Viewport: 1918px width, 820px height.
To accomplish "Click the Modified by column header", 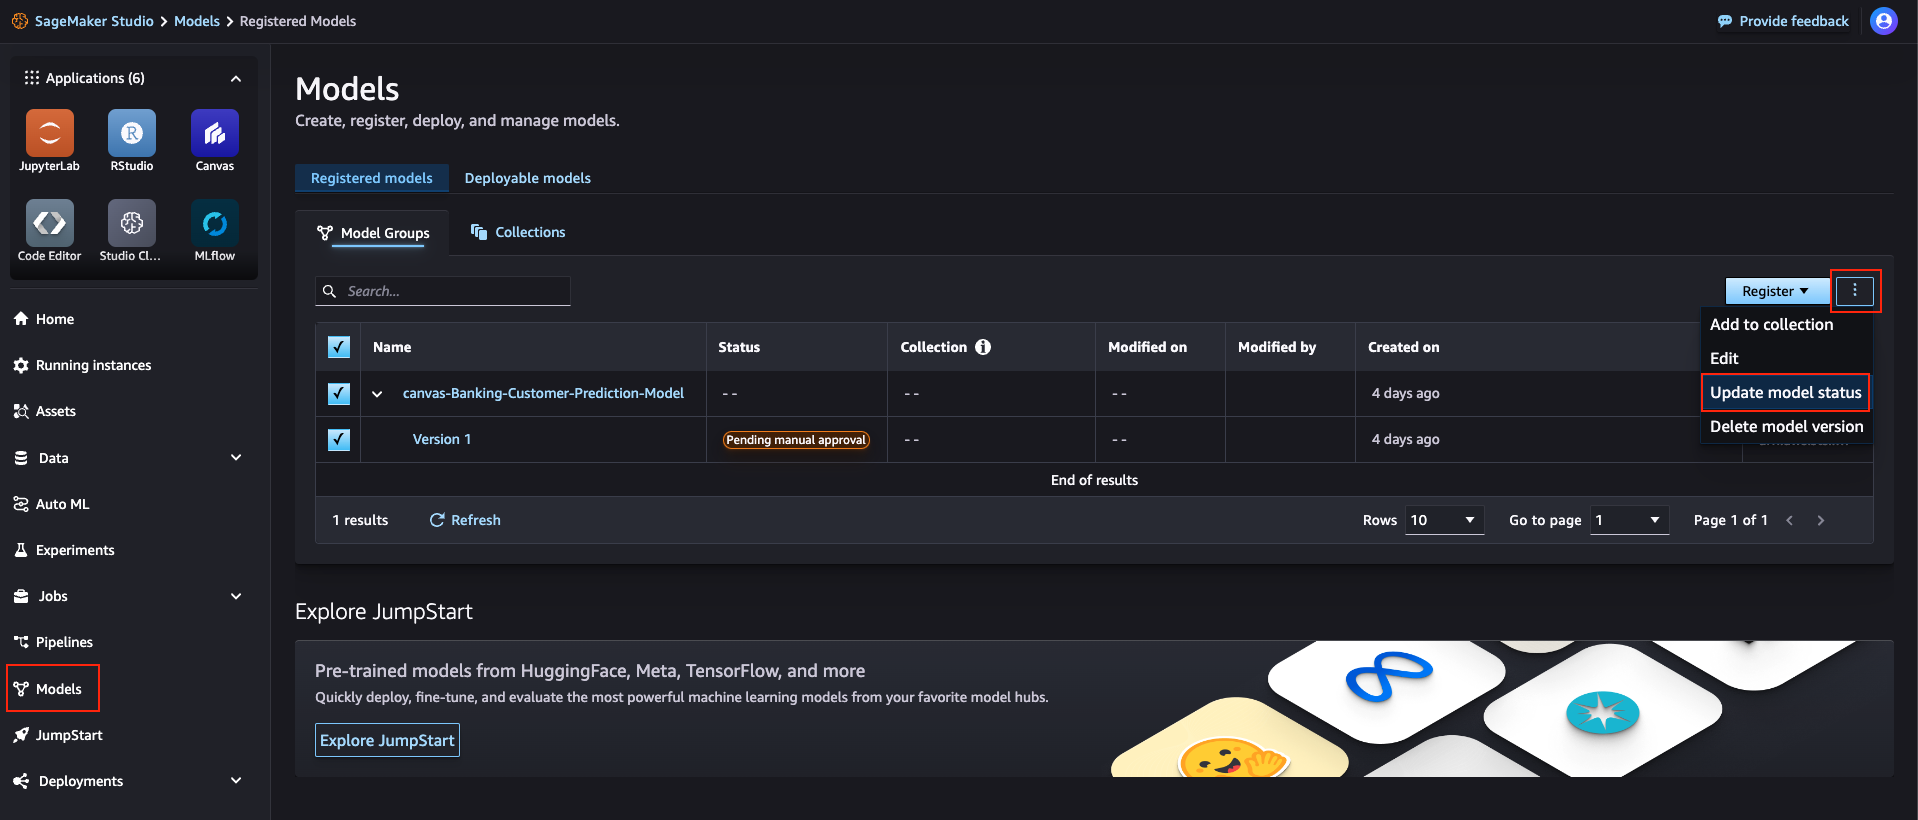I will pos(1277,347).
